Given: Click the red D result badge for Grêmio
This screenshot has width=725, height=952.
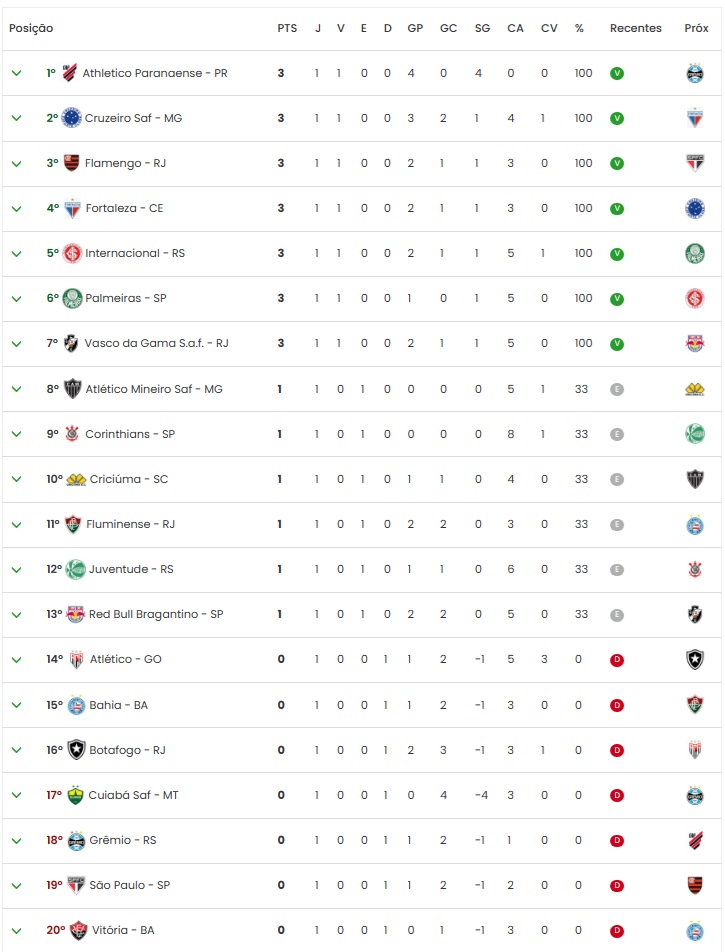Looking at the screenshot, I should (617, 840).
